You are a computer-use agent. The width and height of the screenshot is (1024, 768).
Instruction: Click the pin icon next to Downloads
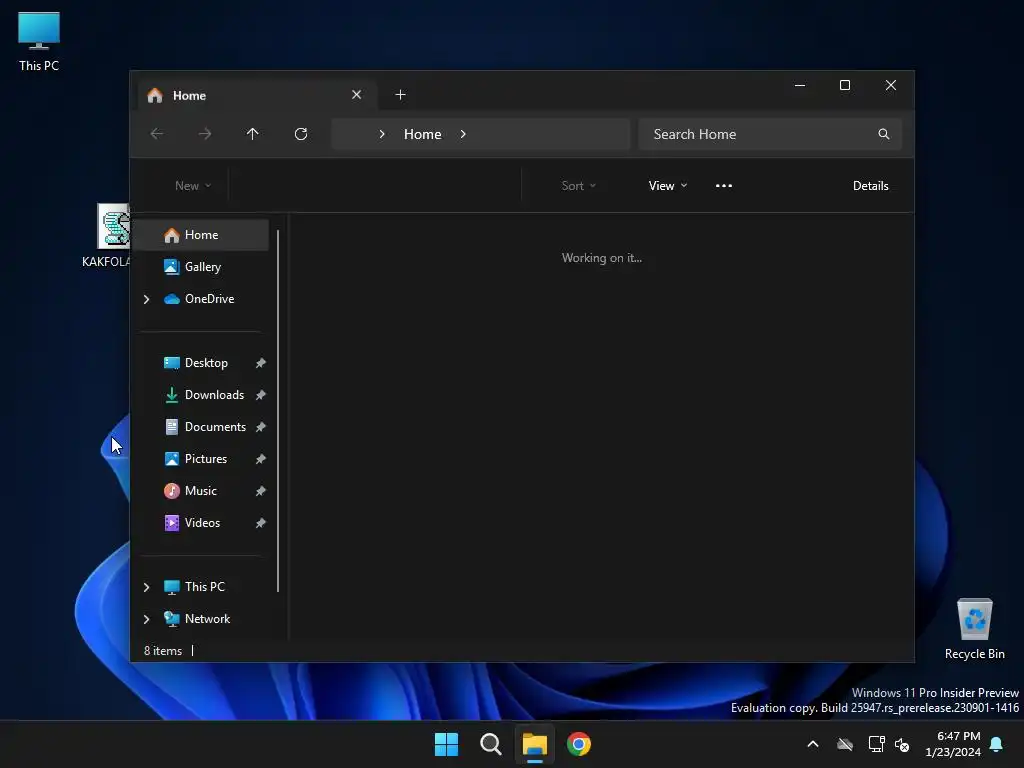pos(261,395)
